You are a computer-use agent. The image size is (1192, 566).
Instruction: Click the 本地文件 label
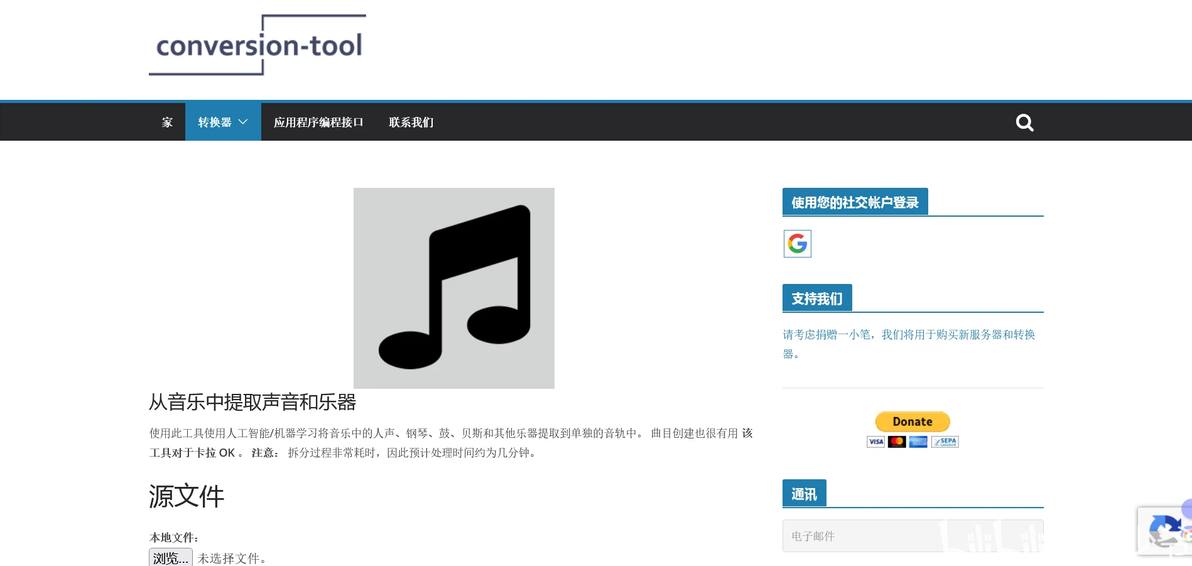point(174,538)
